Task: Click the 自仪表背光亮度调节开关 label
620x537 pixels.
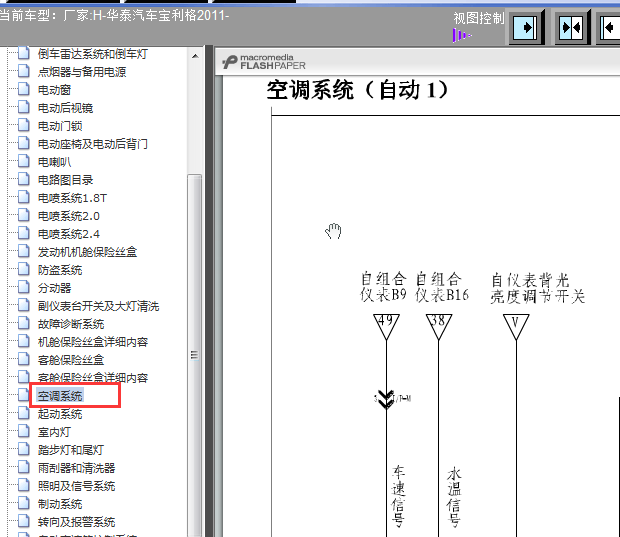Action: coord(538,288)
